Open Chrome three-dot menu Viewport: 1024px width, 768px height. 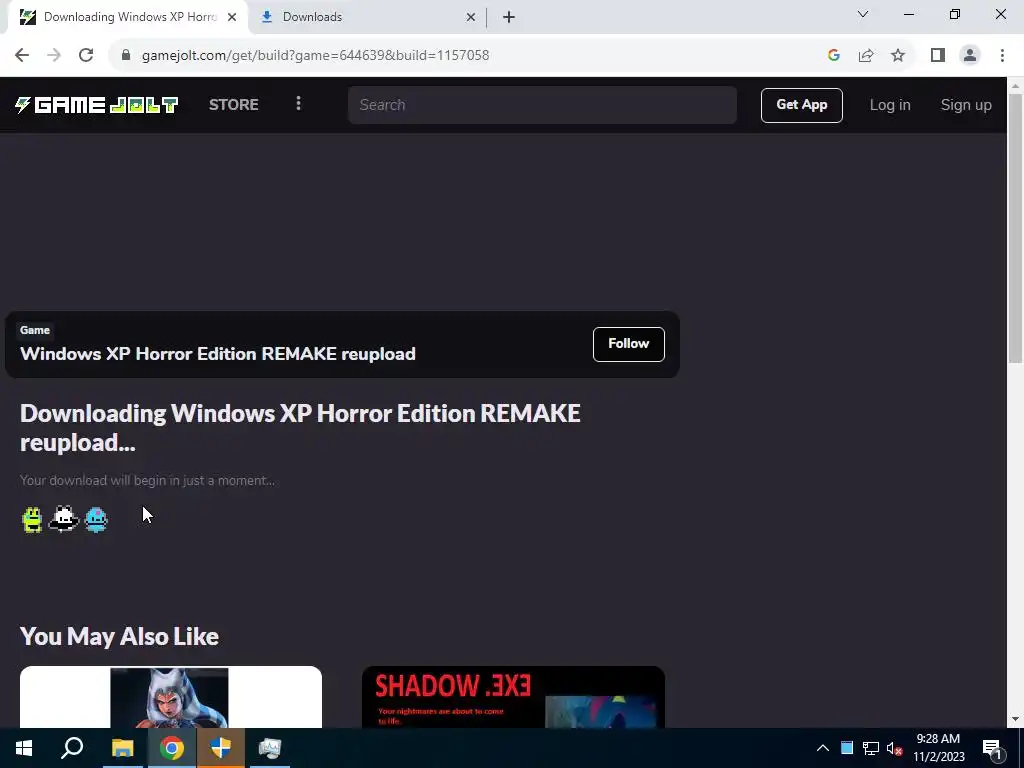point(1002,56)
